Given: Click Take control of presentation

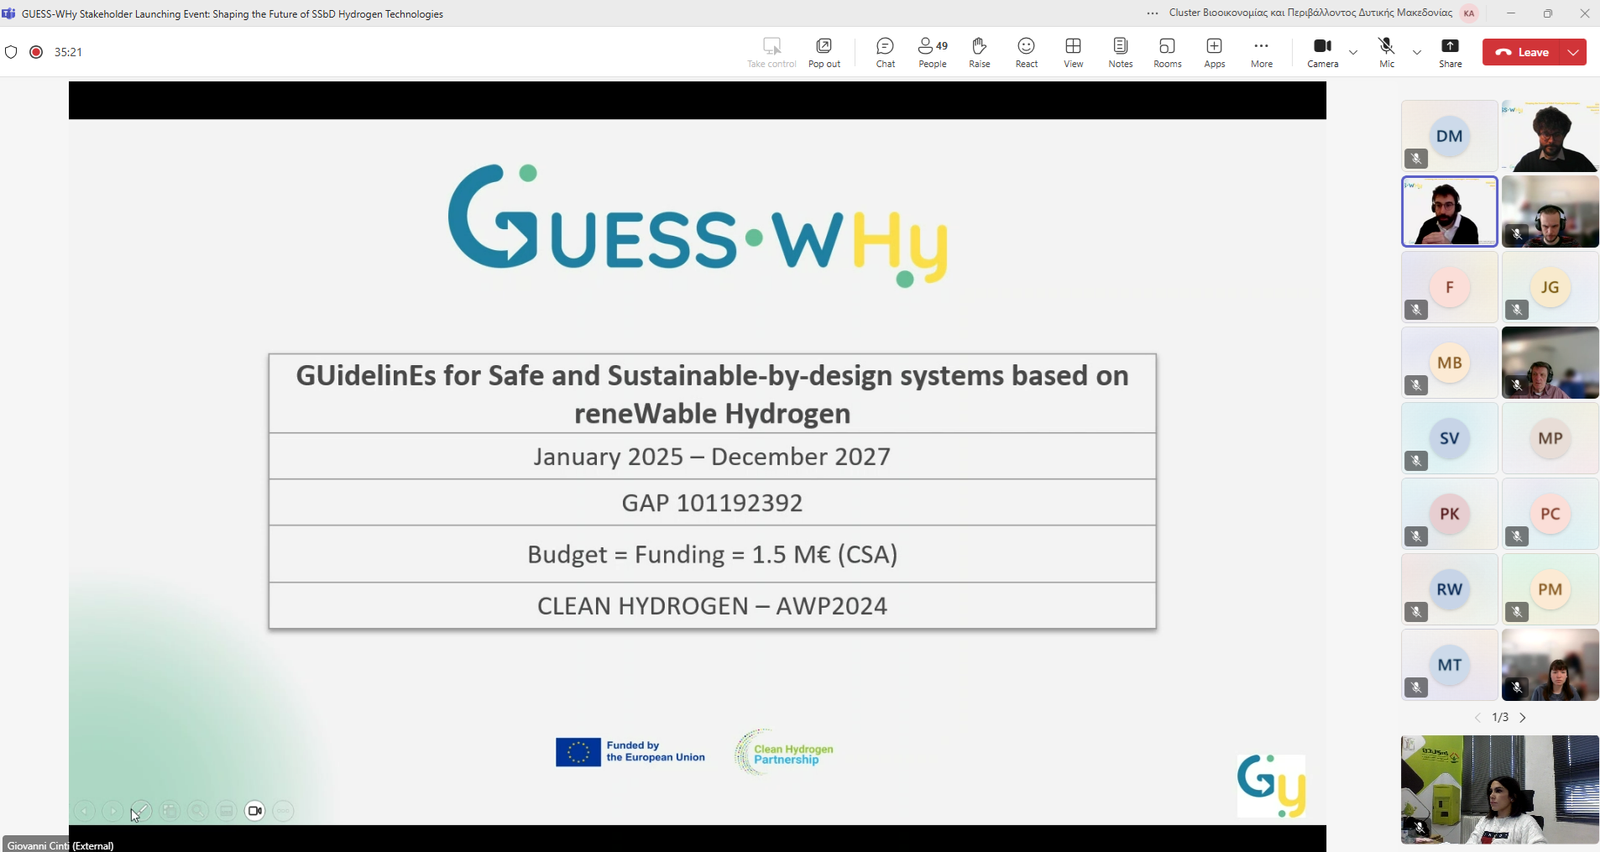Looking at the screenshot, I should pyautogui.click(x=771, y=52).
